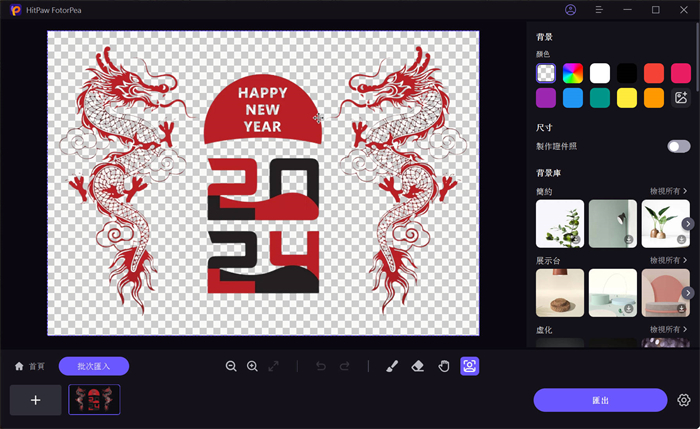Image resolution: width=700 pixels, height=429 pixels.
Task: Click the 顏色 label
Action: [543, 54]
